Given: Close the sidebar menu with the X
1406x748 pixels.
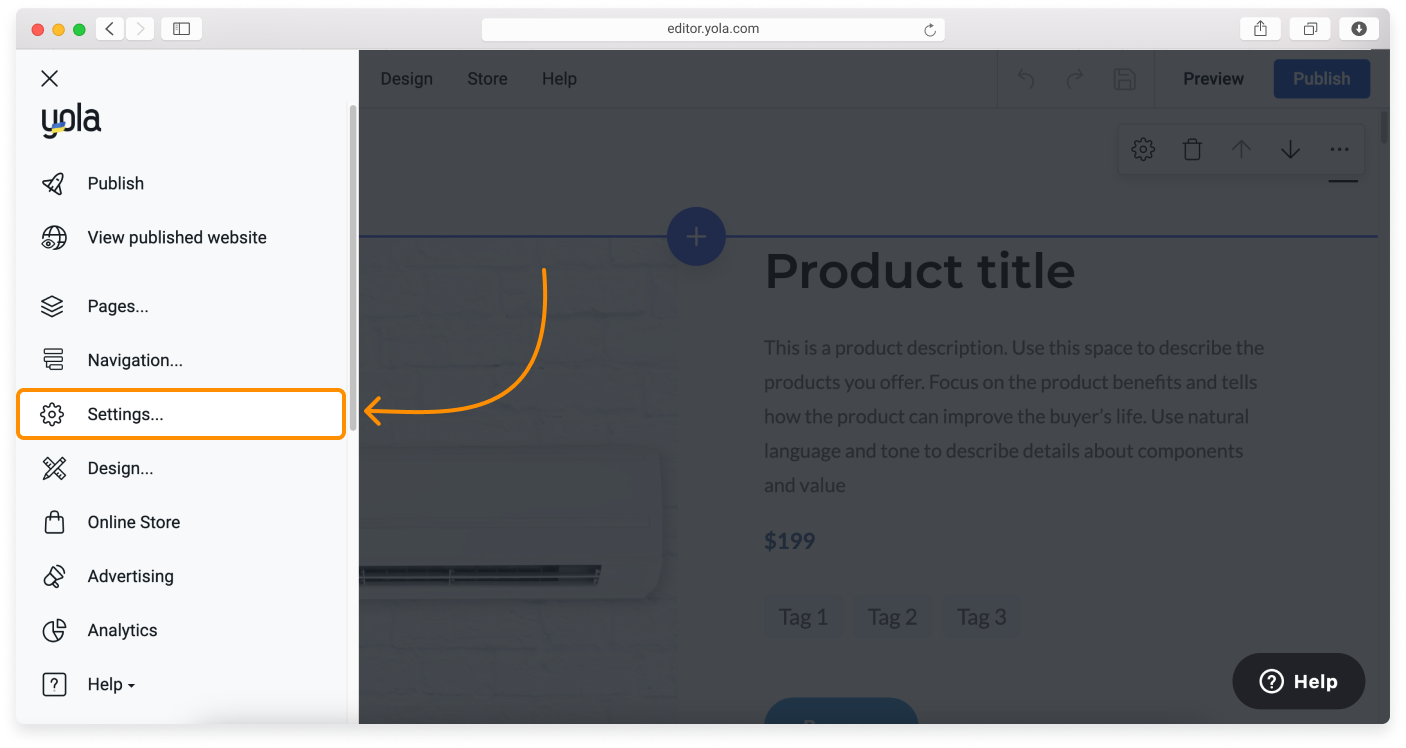Looking at the screenshot, I should pyautogui.click(x=49, y=77).
